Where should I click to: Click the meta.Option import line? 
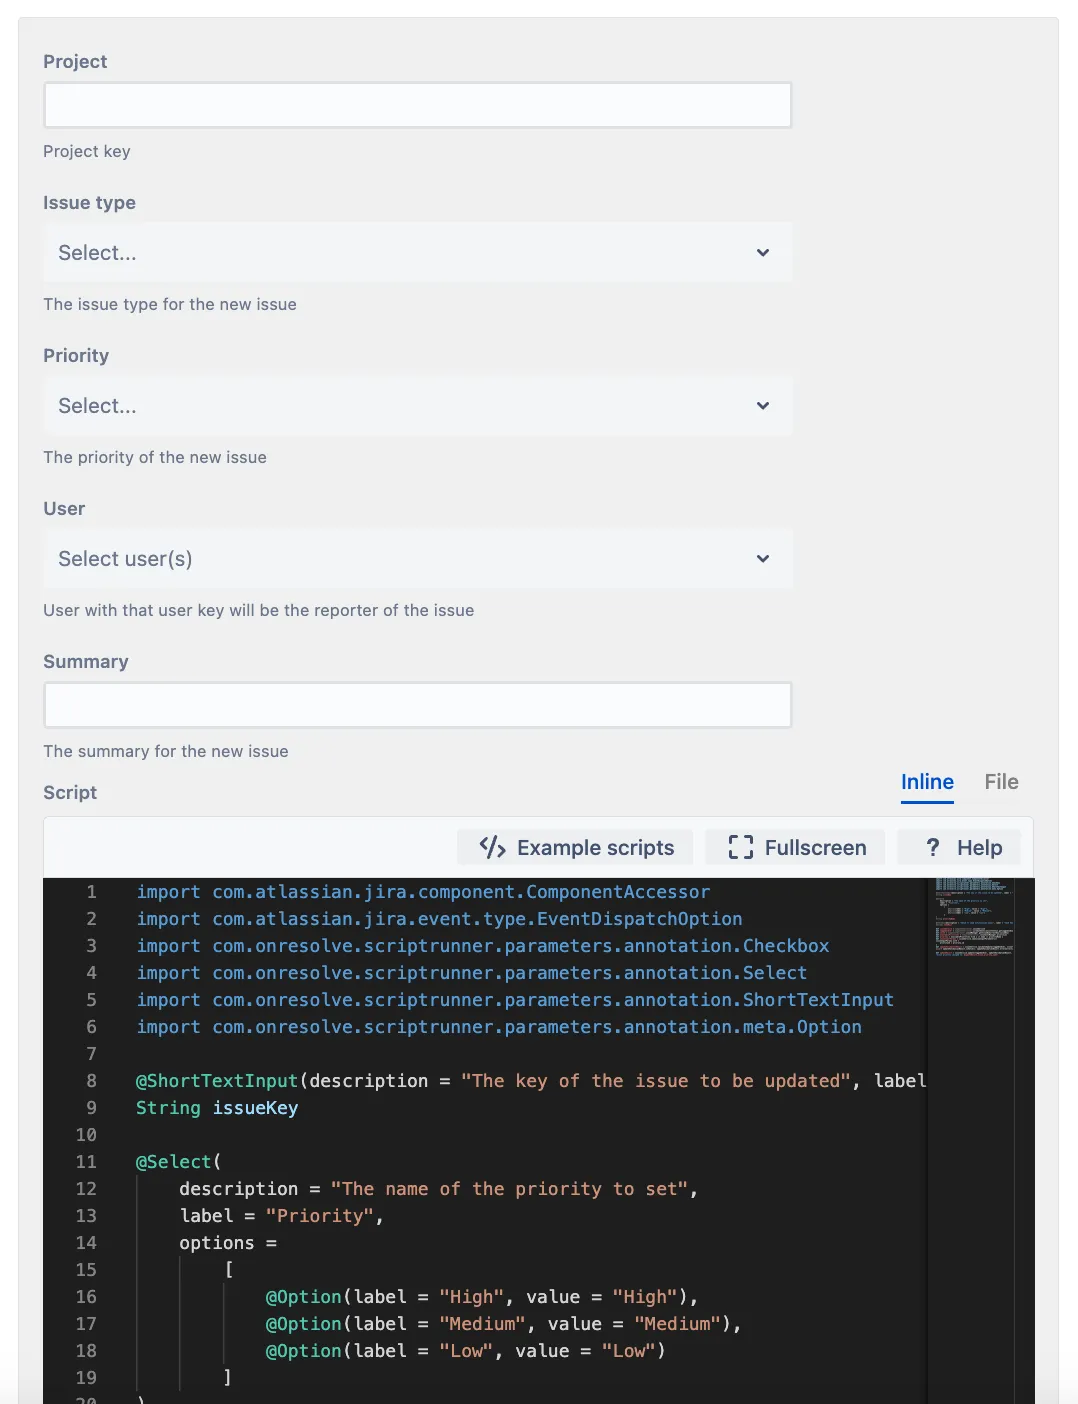[499, 1027]
